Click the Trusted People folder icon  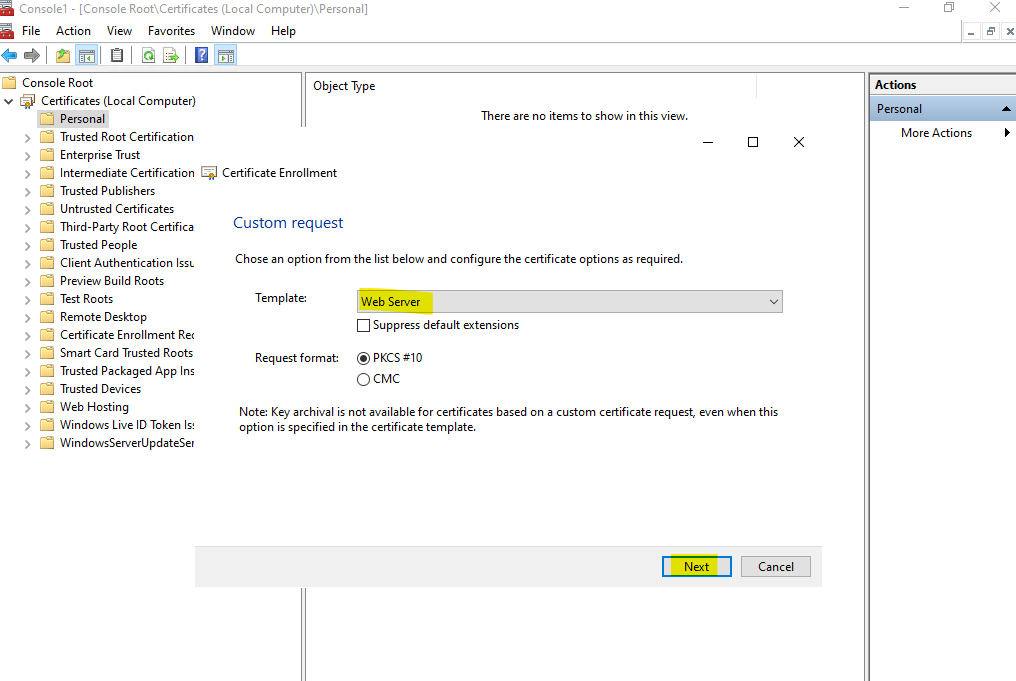point(47,245)
